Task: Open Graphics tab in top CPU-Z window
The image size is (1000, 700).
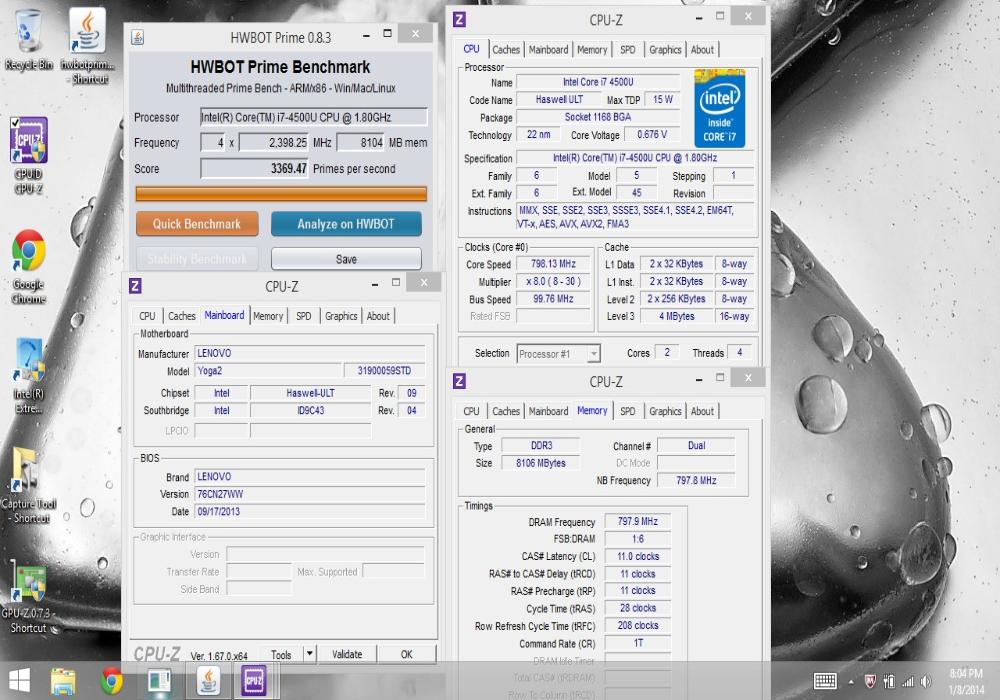Action: (x=665, y=50)
